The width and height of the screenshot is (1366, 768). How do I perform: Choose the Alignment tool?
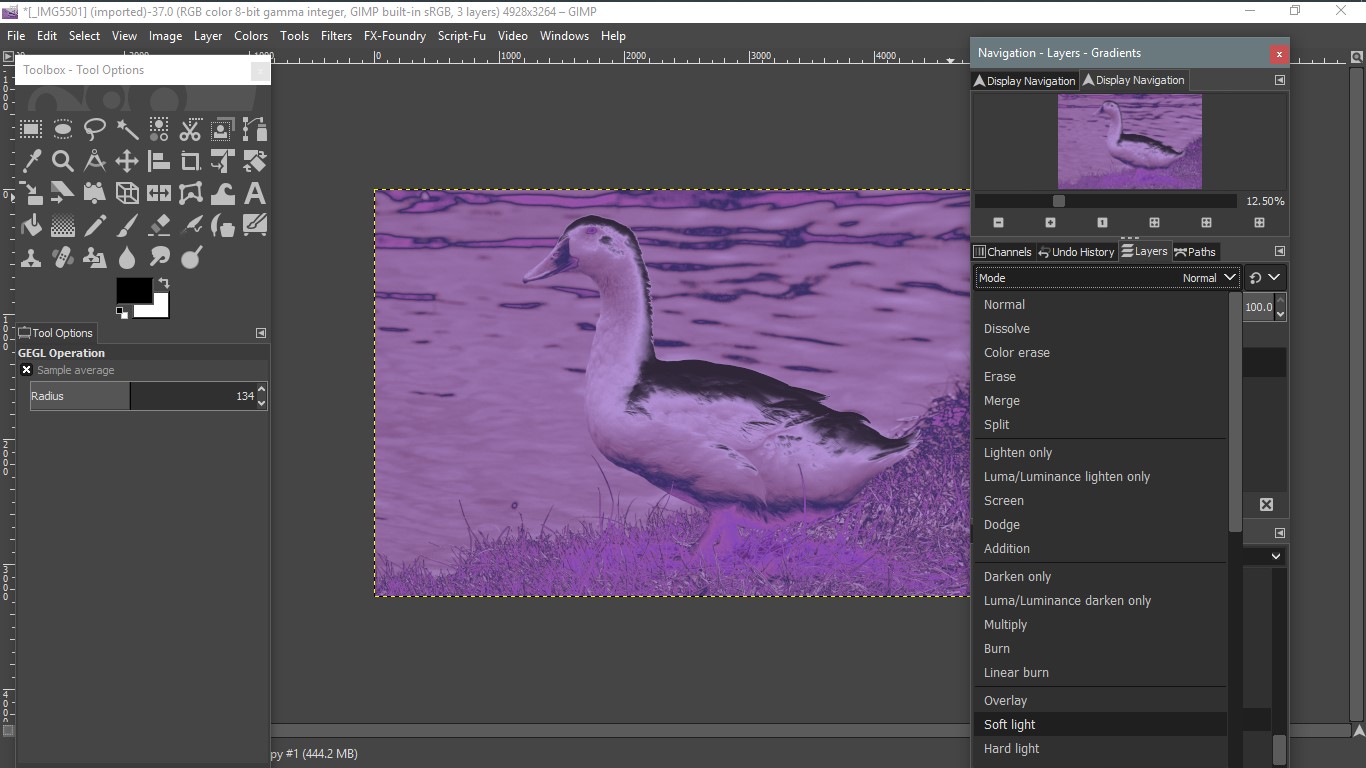[x=159, y=161]
